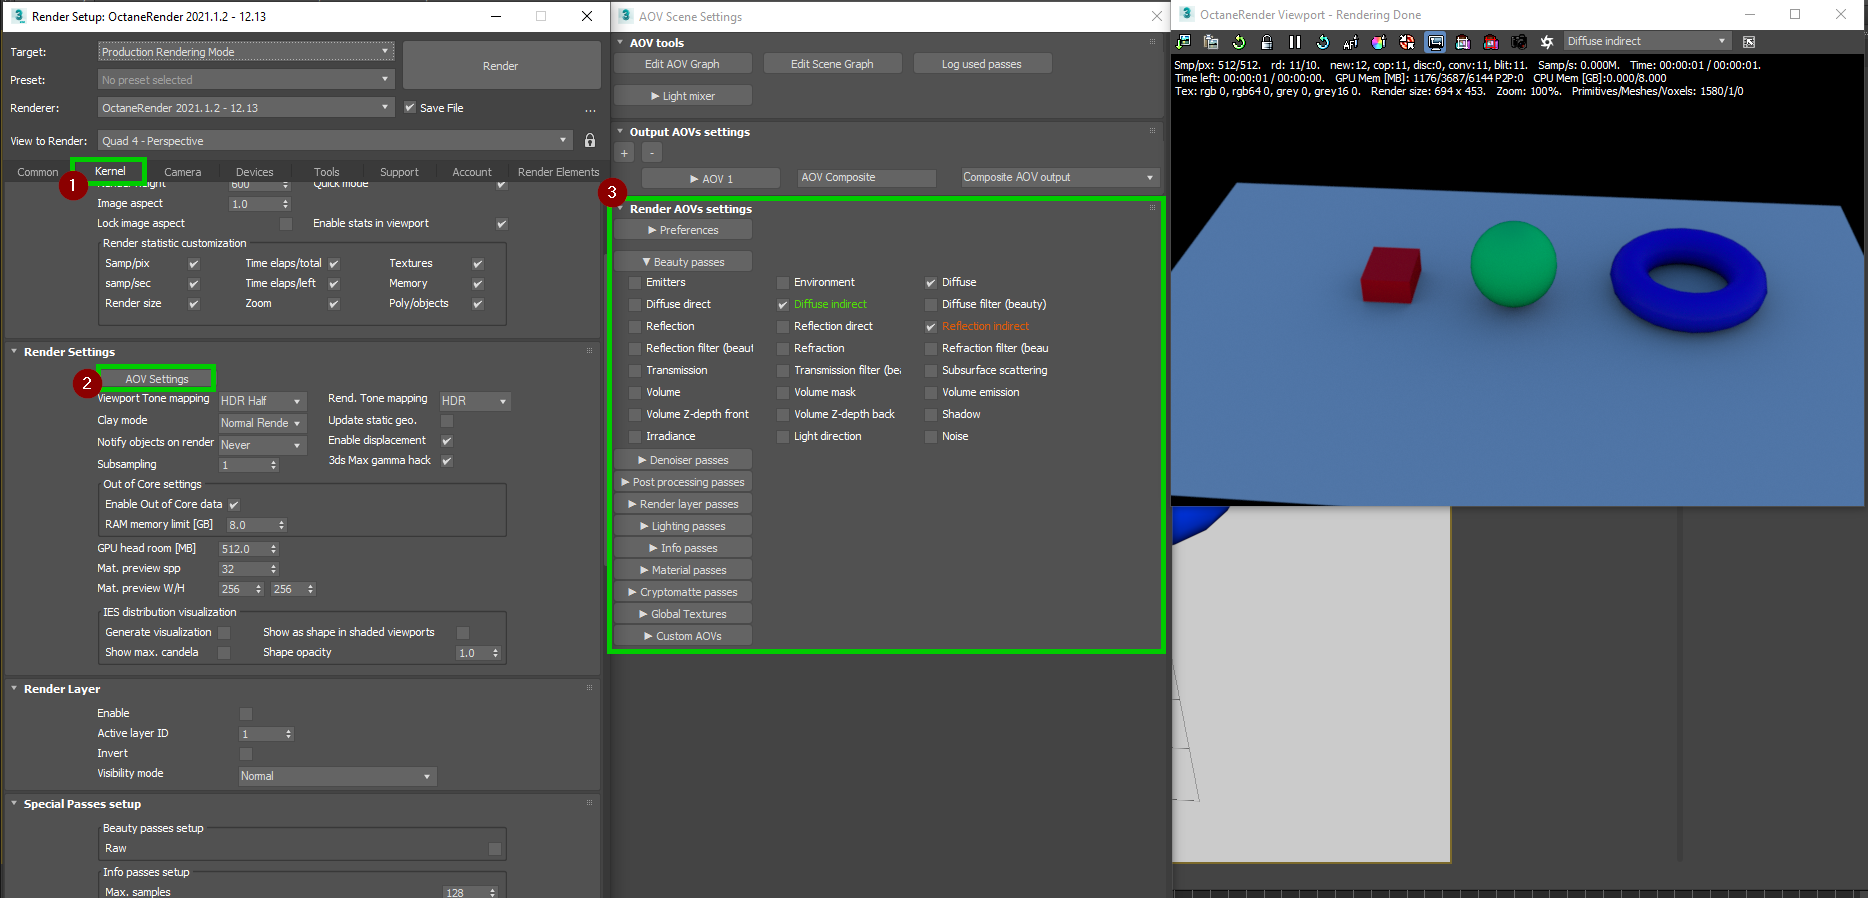Toggle Enable stats in viewport checkbox
Viewport: 1868px width, 898px height.
[502, 224]
